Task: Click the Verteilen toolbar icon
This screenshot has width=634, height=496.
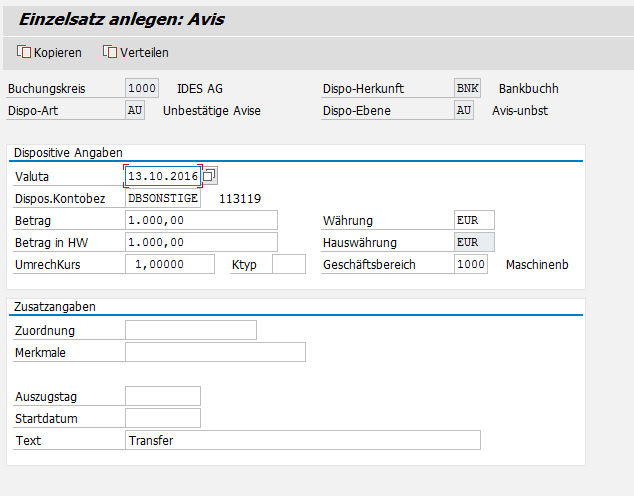Action: coord(110,52)
